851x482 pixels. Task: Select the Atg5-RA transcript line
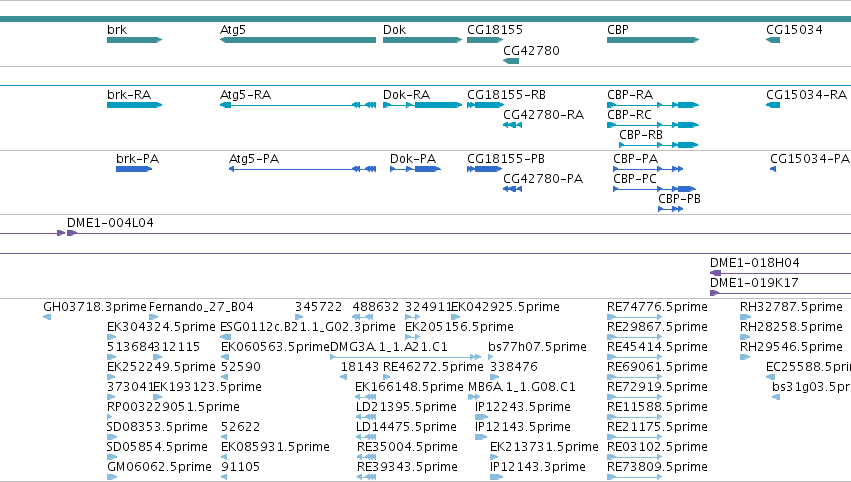pos(298,105)
